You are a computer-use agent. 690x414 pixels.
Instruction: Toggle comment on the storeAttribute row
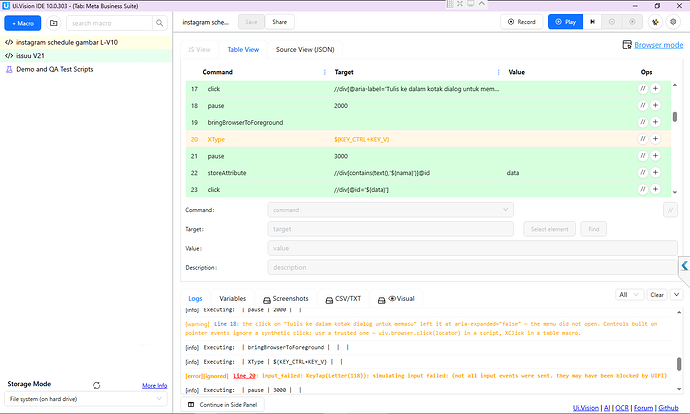pos(643,172)
